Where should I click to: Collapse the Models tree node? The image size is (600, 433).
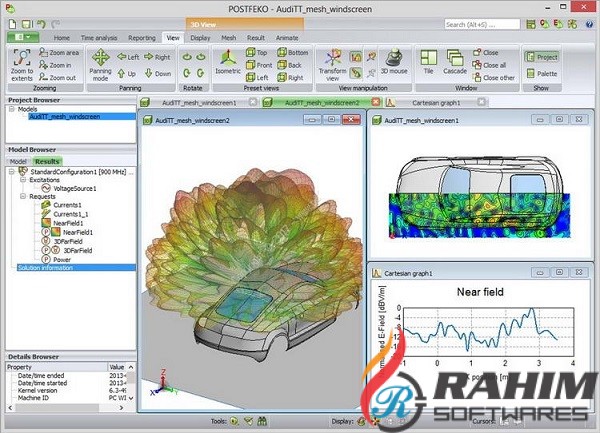(x=11, y=109)
